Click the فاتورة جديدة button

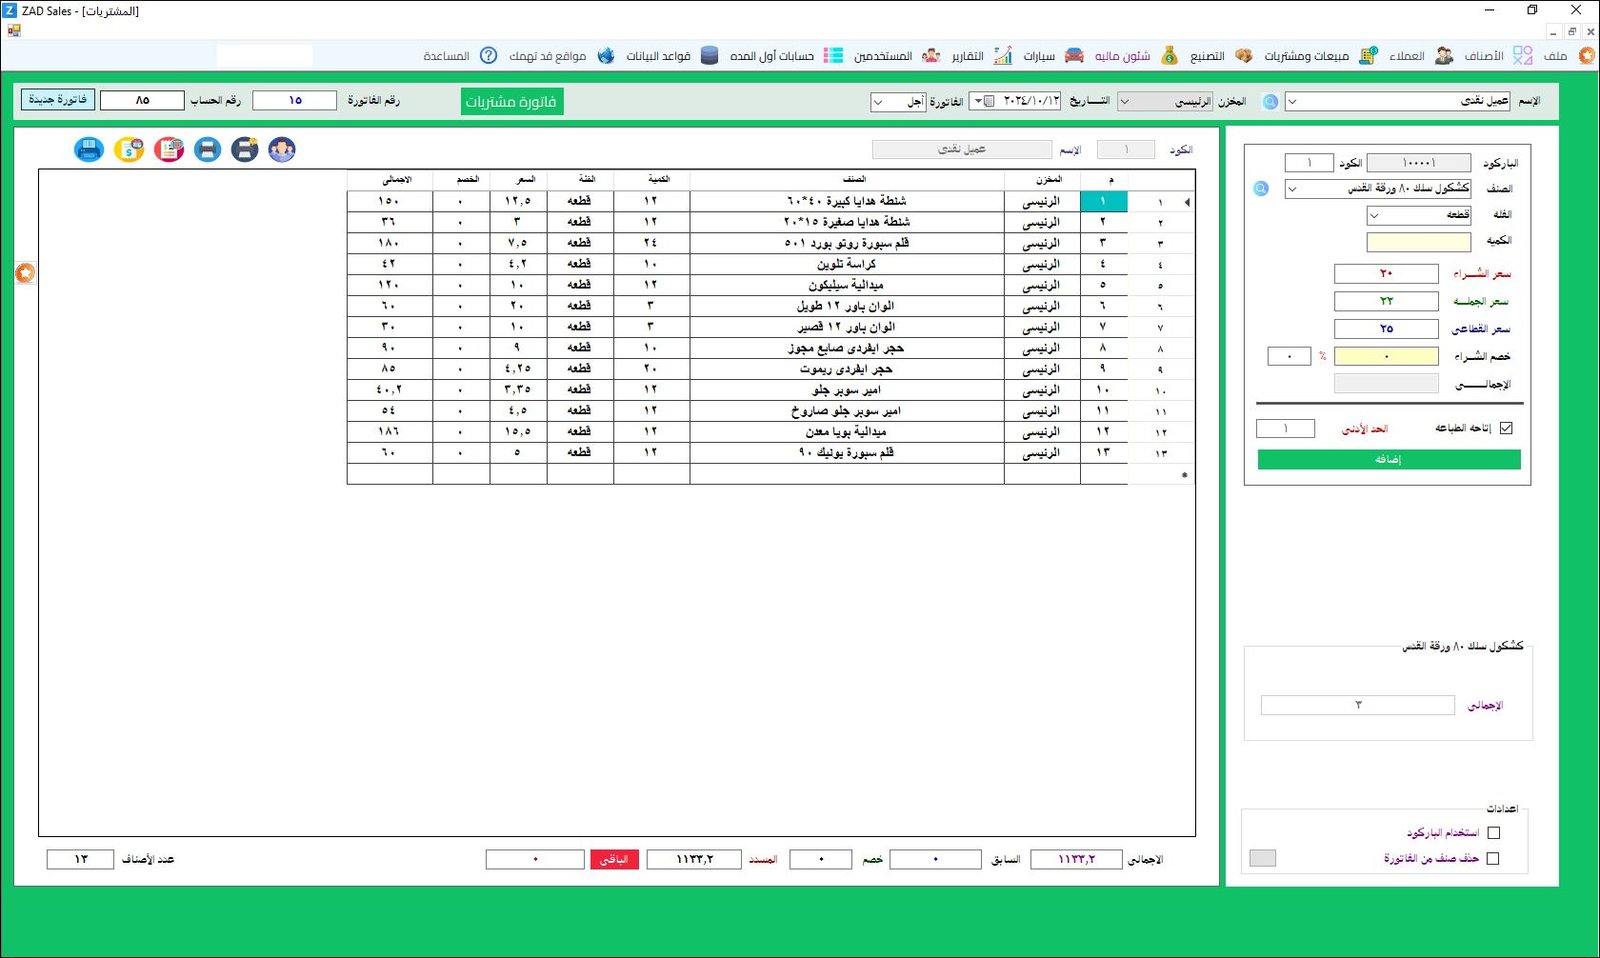(x=58, y=100)
